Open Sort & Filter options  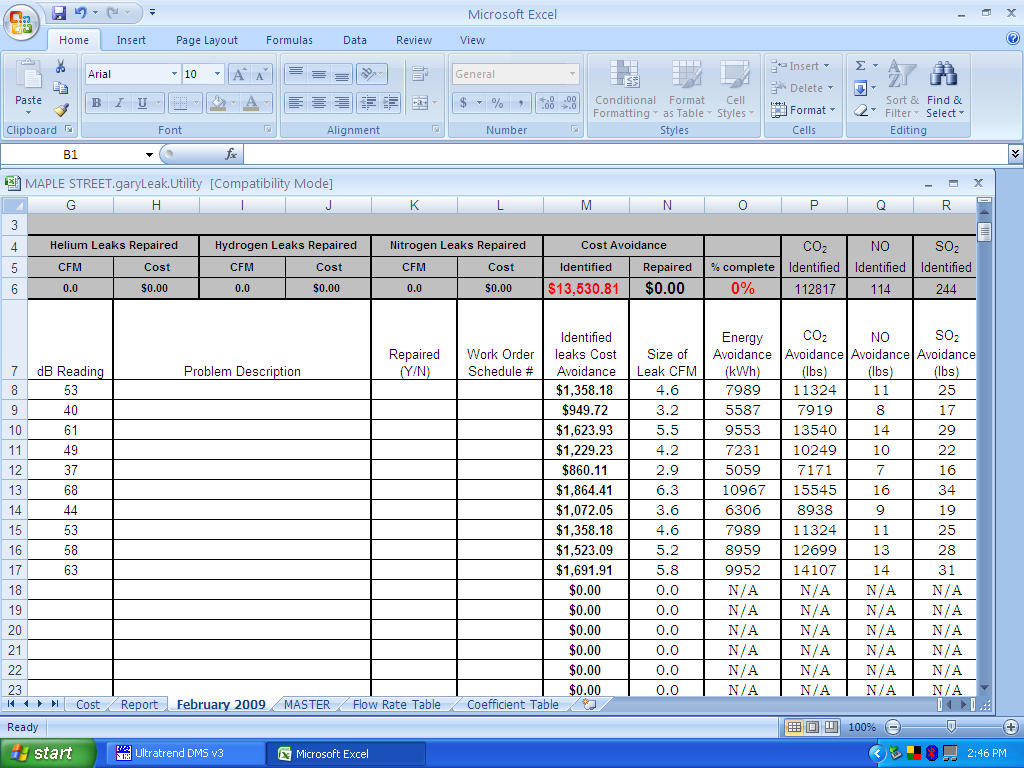tap(903, 91)
